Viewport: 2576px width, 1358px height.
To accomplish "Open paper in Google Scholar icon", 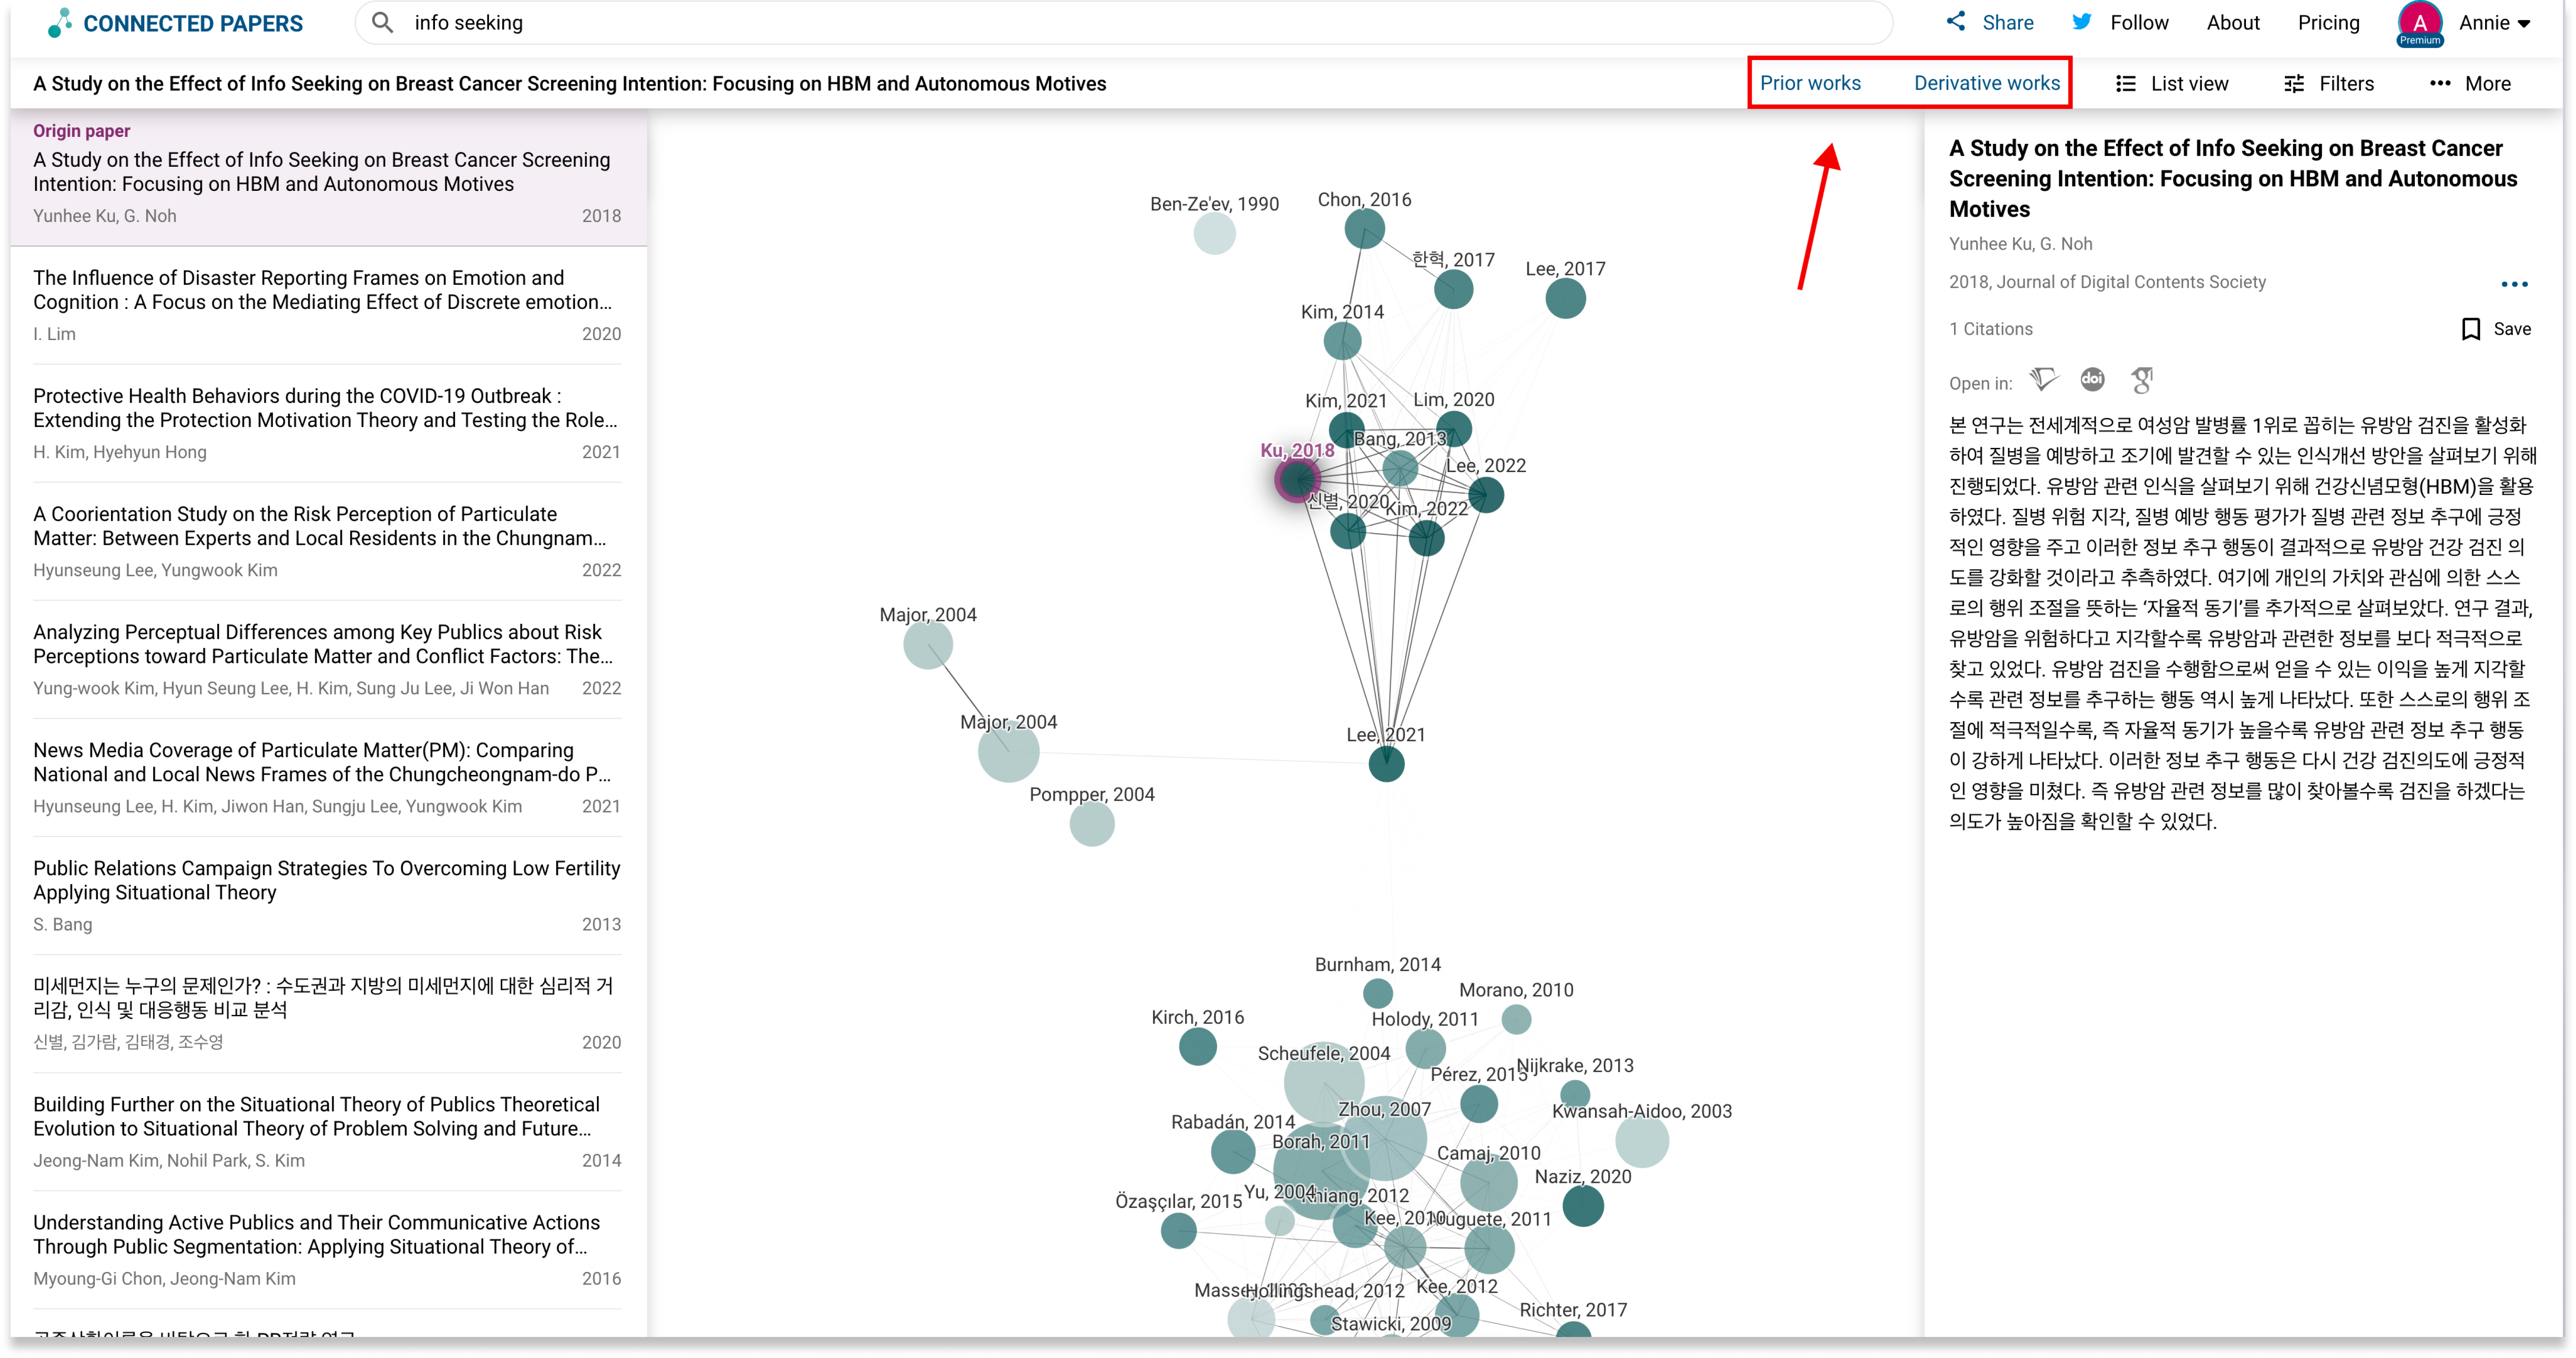I will (x=2142, y=380).
